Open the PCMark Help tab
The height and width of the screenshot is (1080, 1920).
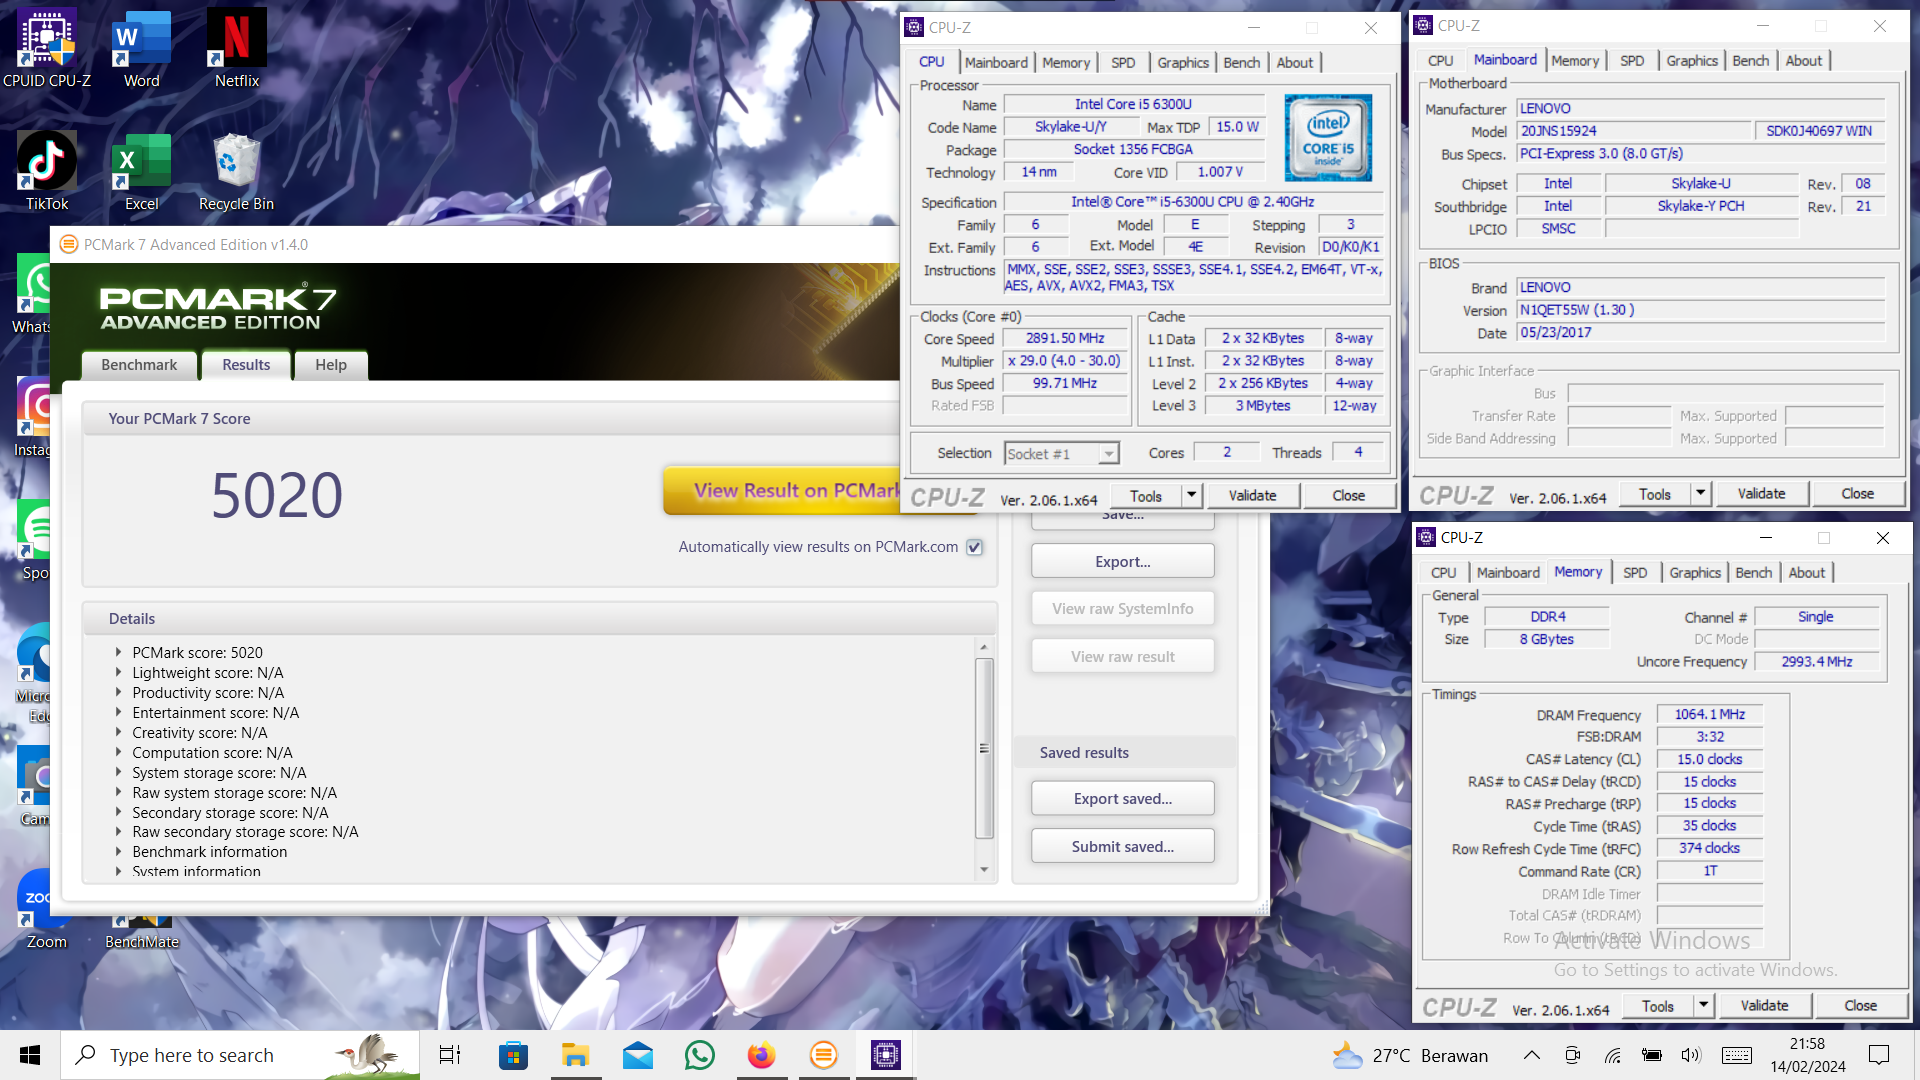[x=331, y=365]
